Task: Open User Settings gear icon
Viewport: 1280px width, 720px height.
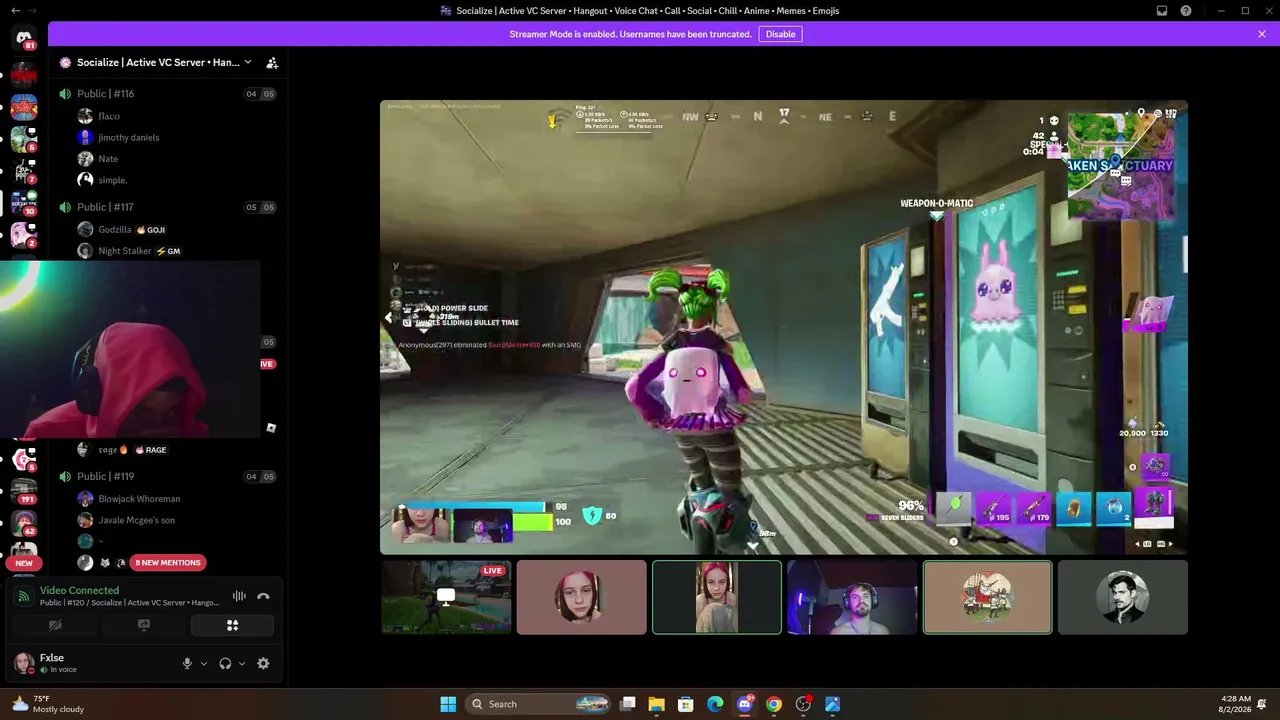Action: tap(263, 663)
